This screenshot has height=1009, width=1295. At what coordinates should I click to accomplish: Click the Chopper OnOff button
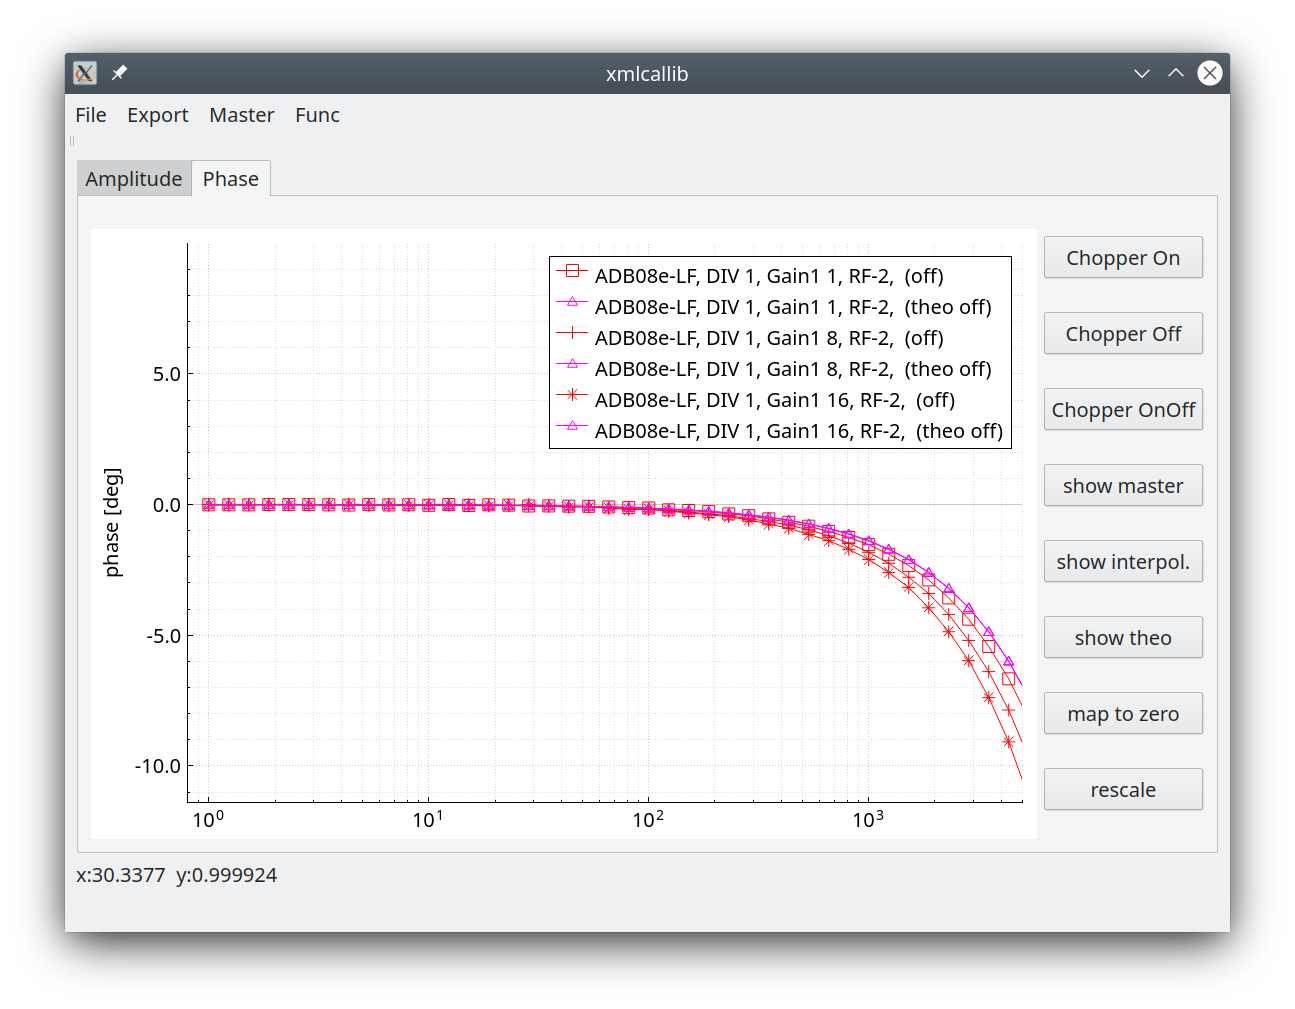click(1123, 410)
